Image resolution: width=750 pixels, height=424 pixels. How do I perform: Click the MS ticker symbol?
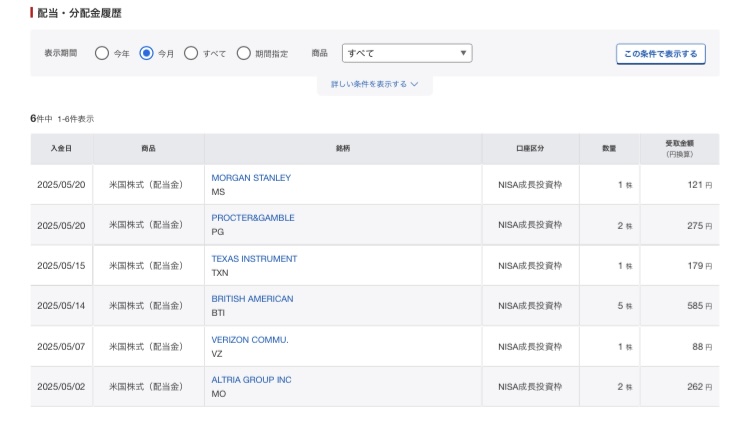(218, 192)
